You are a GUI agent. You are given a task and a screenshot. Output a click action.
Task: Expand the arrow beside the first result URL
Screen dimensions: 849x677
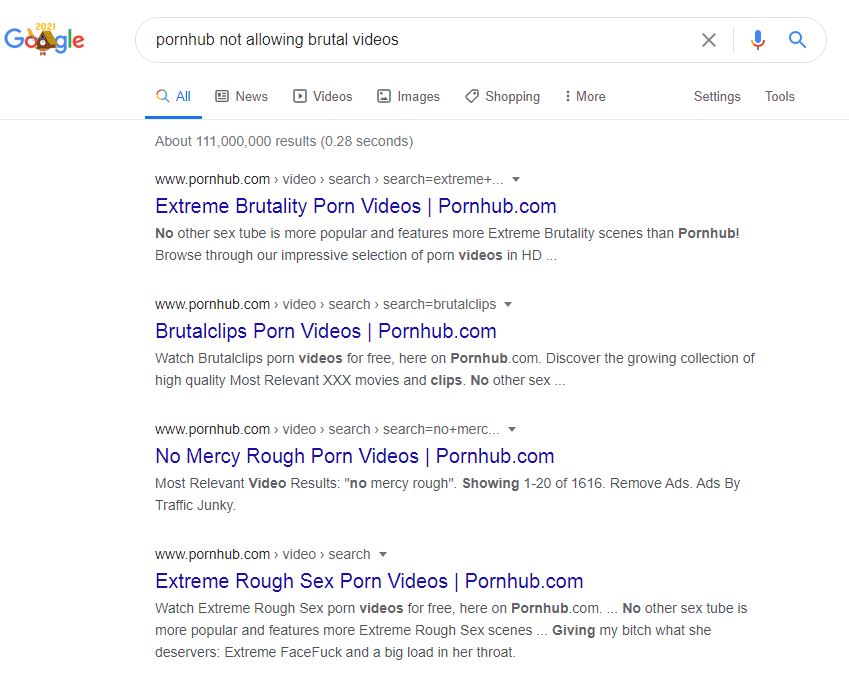[516, 180]
